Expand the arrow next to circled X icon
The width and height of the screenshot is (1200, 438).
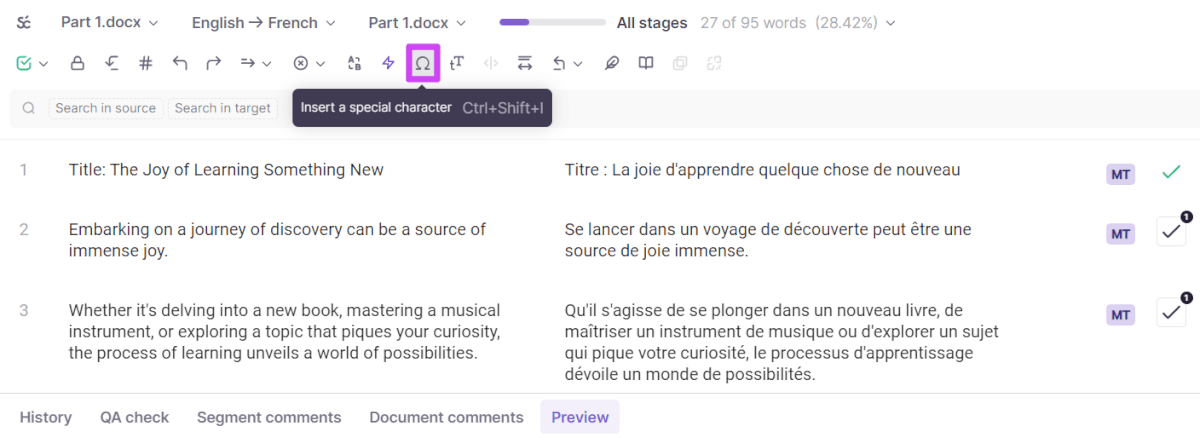[320, 64]
